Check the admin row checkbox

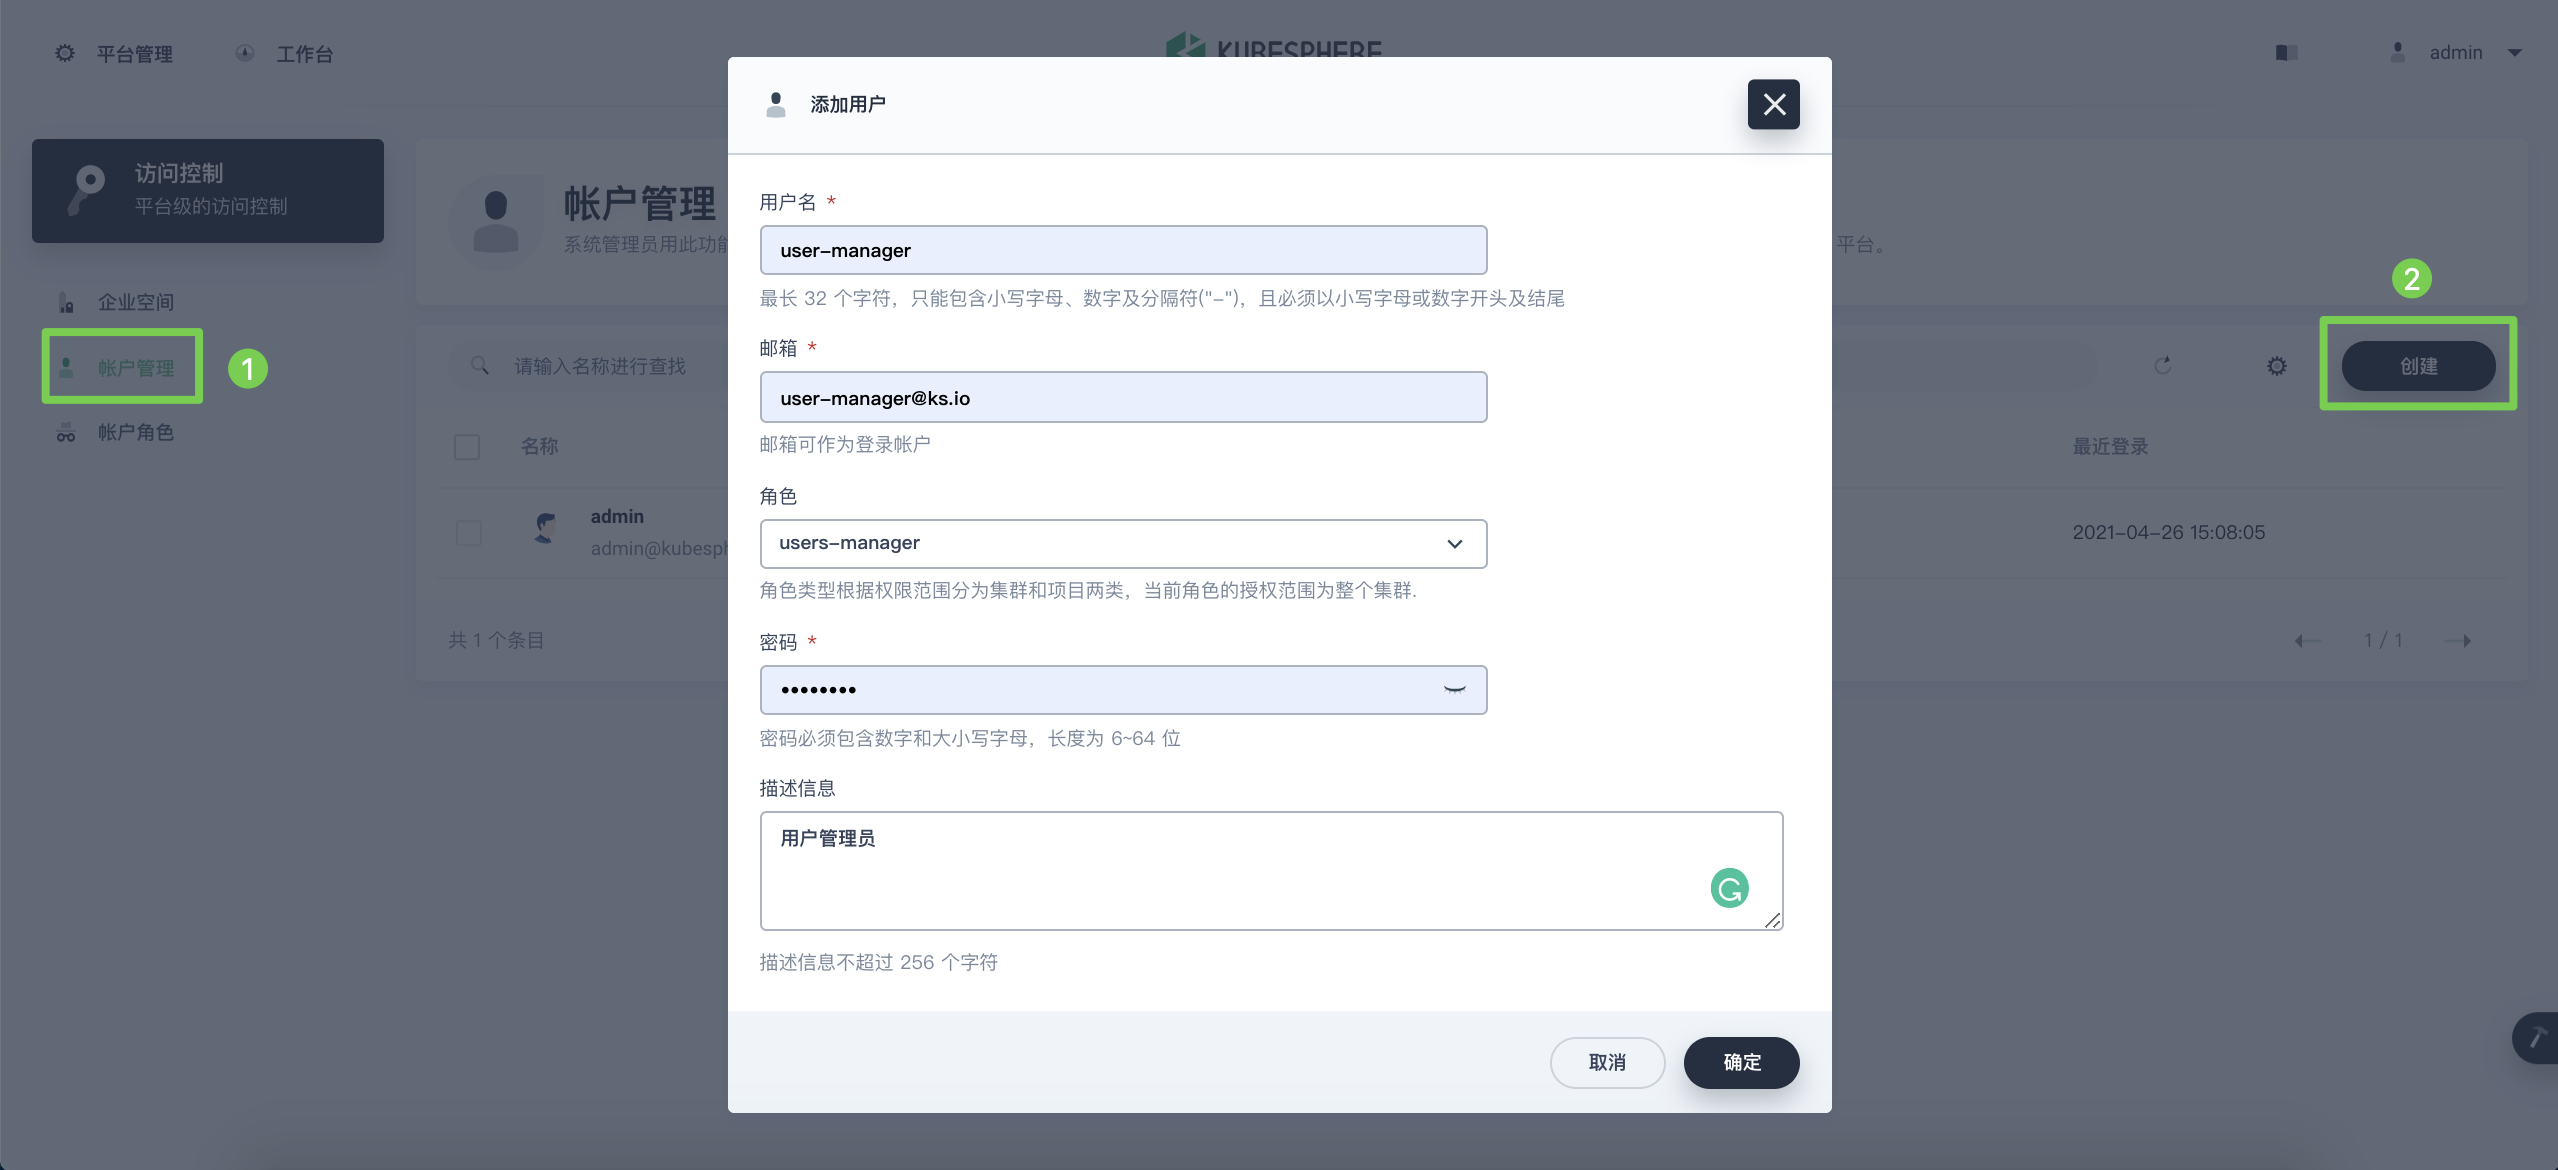click(x=468, y=533)
